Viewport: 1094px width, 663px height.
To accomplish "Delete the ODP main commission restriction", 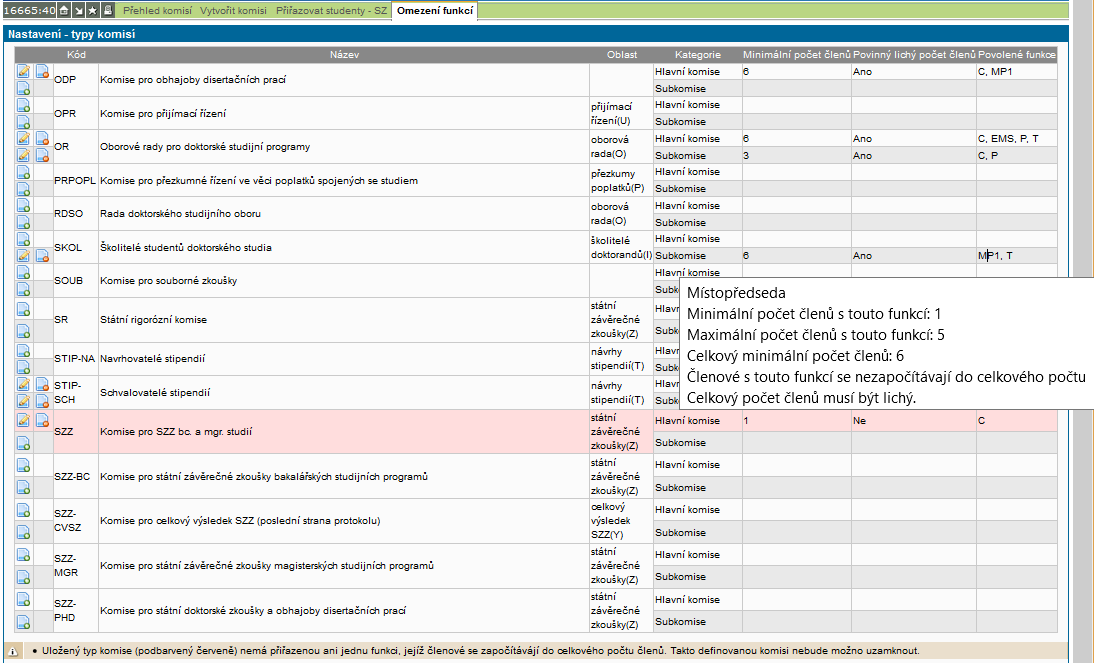I will pos(43,72).
